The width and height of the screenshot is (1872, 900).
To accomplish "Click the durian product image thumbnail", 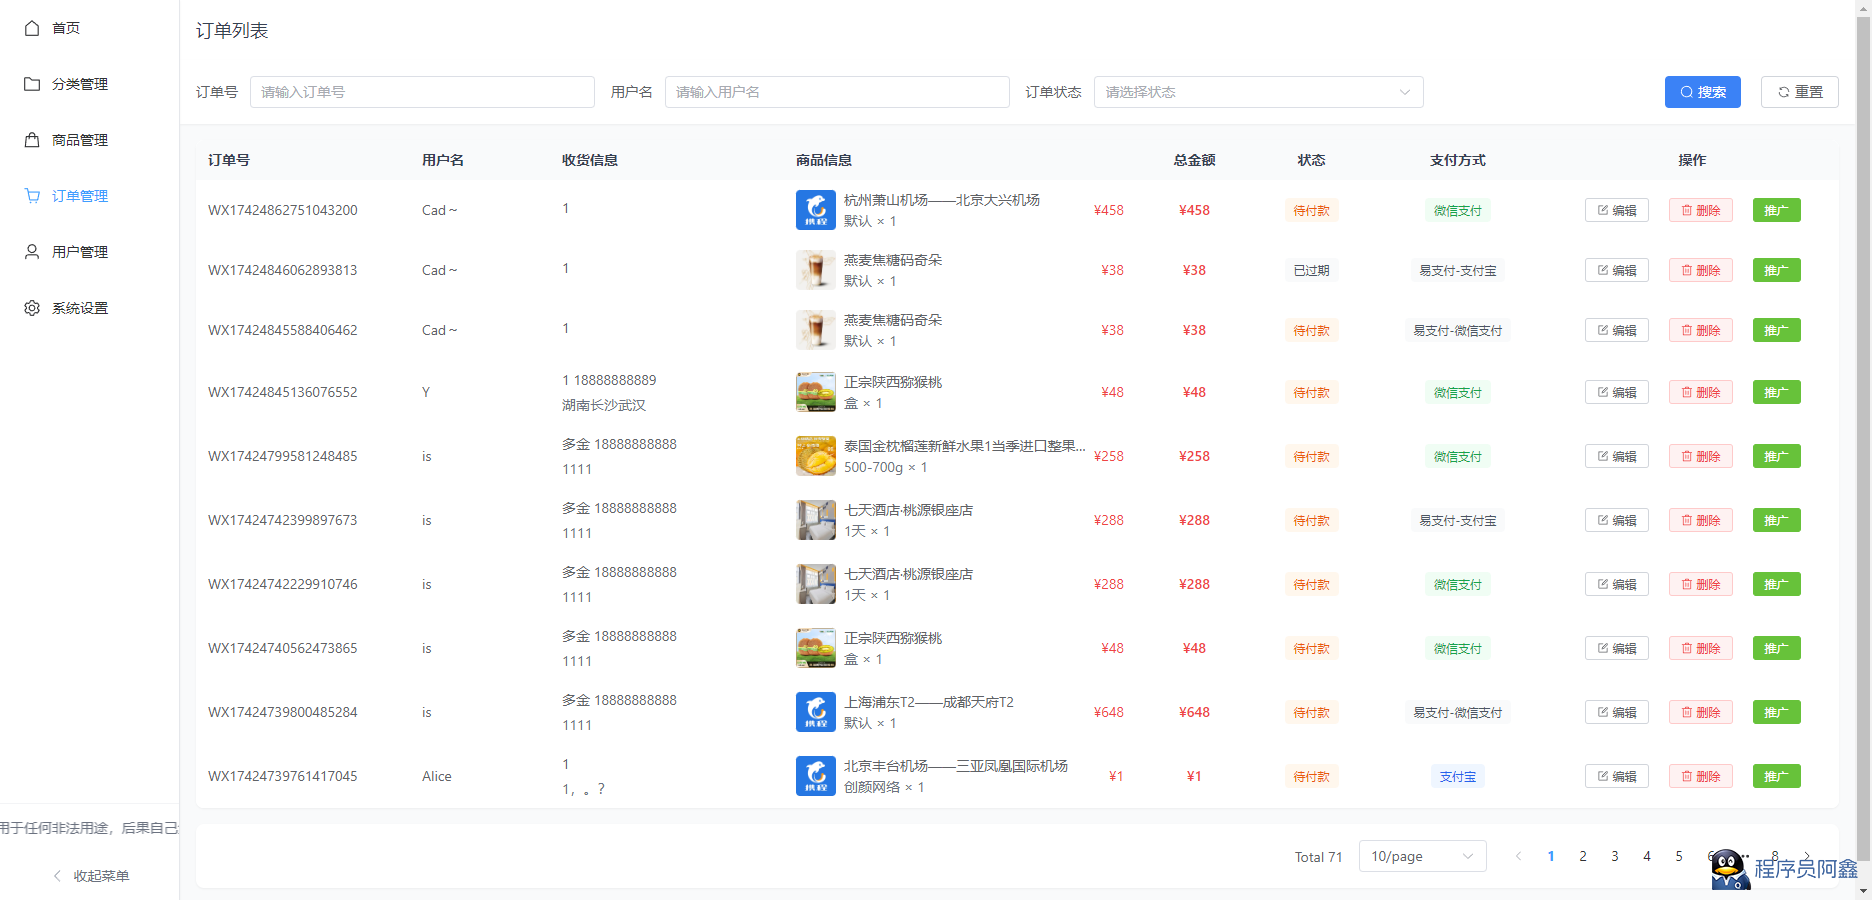I will coord(815,456).
